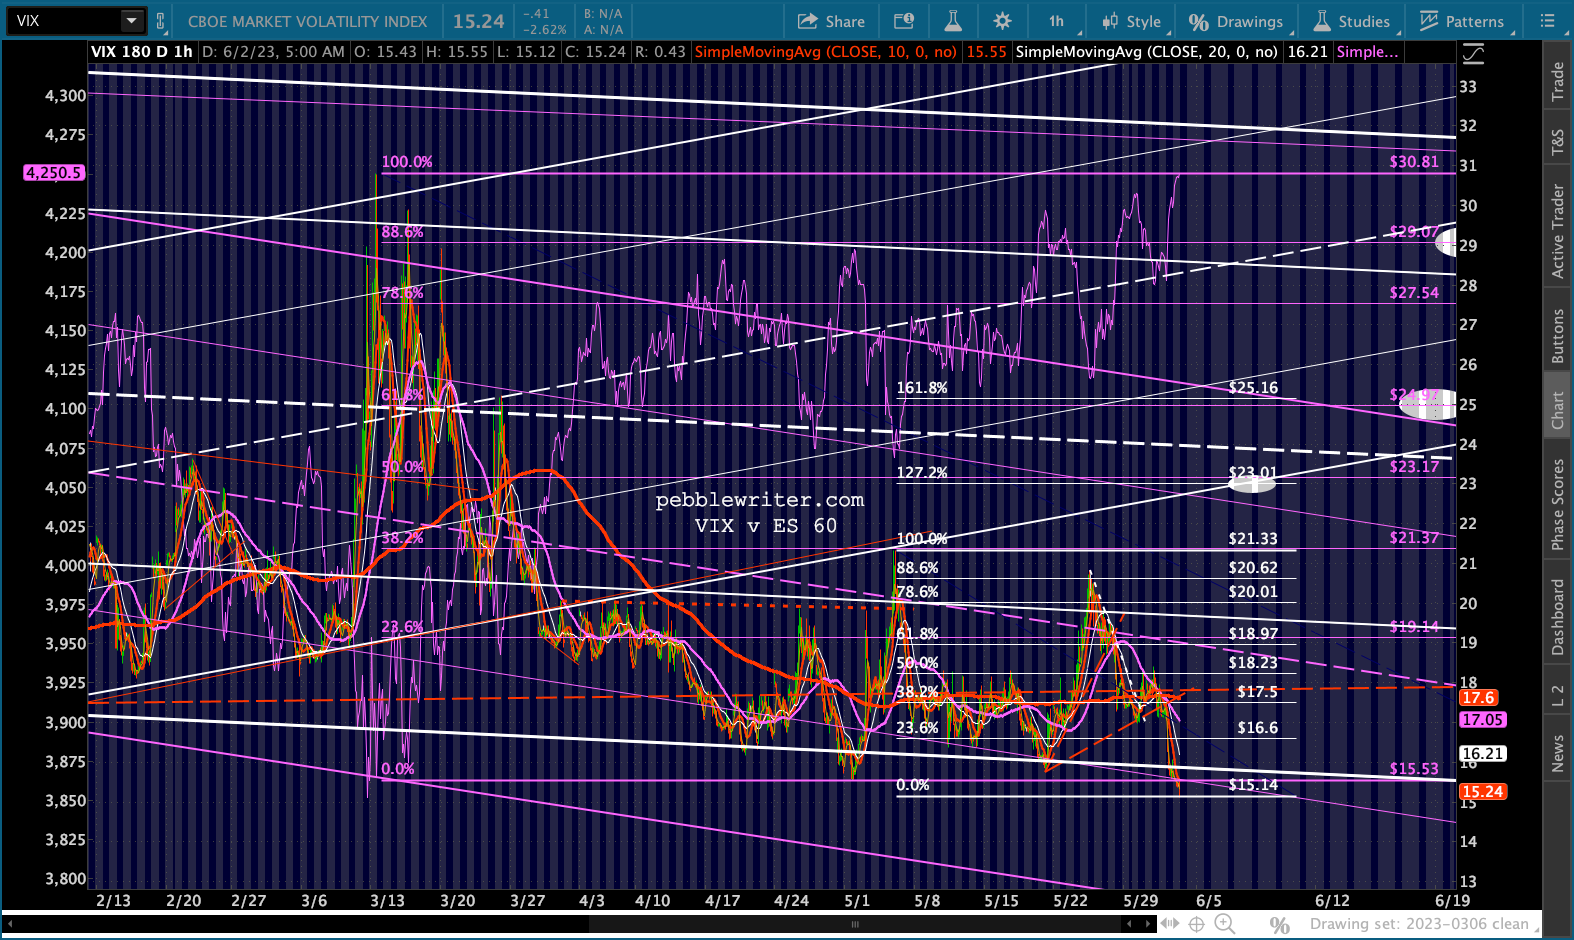Image resolution: width=1574 pixels, height=940 pixels.
Task: Click the horizontal chart scrollbar
Action: pyautogui.click(x=853, y=925)
